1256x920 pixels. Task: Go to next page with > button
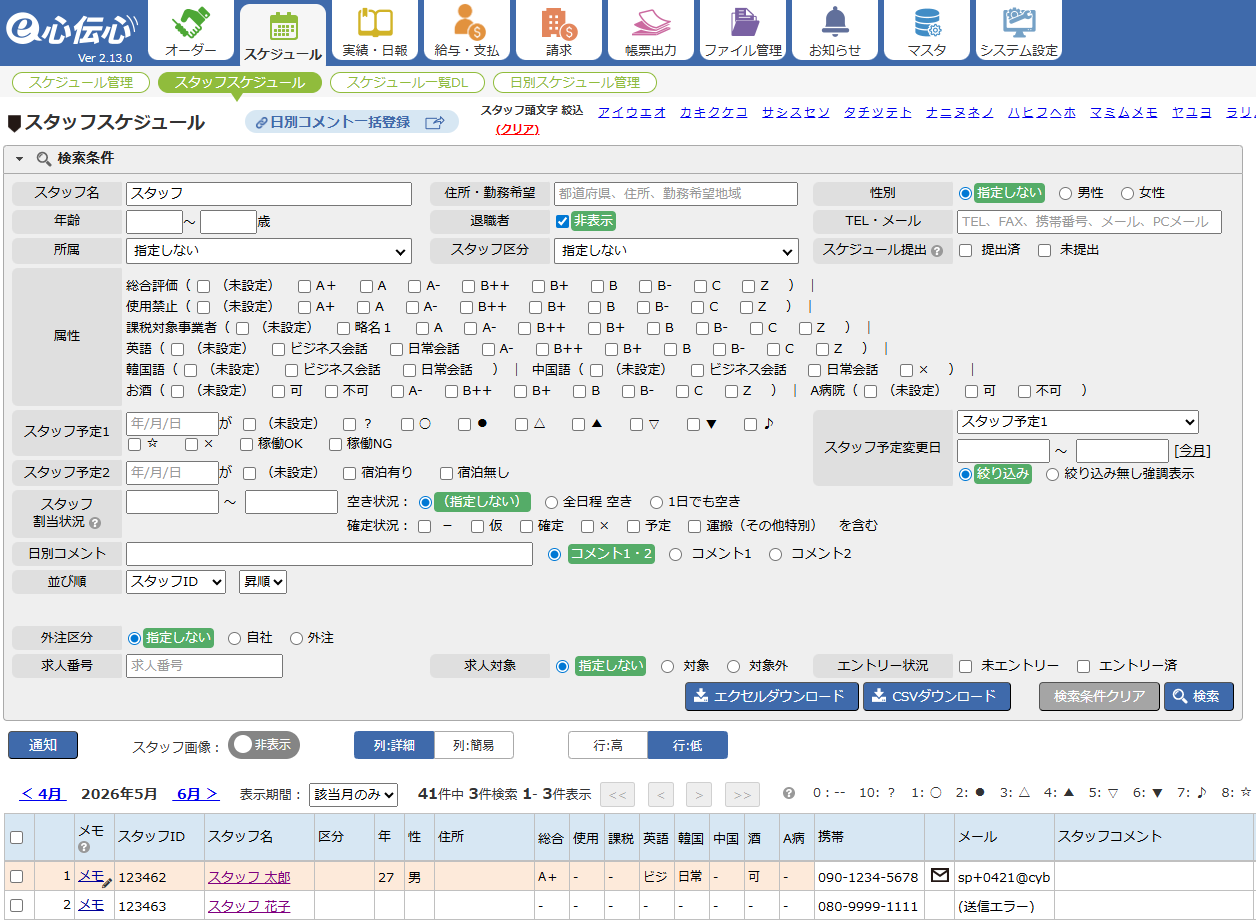coord(698,795)
